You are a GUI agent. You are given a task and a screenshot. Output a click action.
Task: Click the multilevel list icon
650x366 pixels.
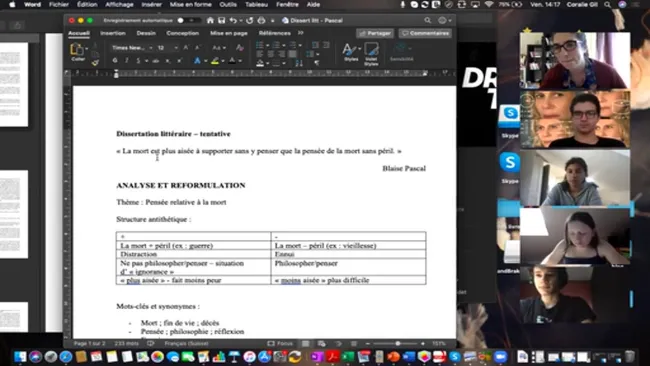click(x=293, y=45)
